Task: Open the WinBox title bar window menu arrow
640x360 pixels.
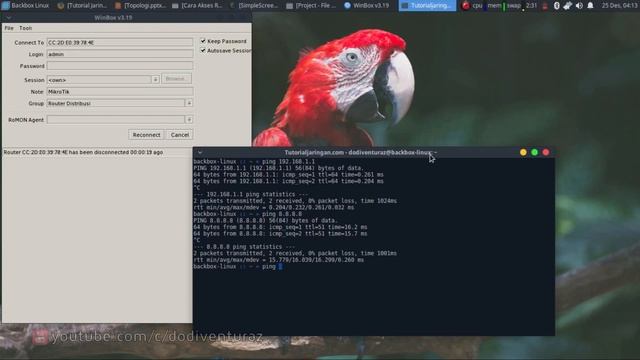Action: click(9, 18)
